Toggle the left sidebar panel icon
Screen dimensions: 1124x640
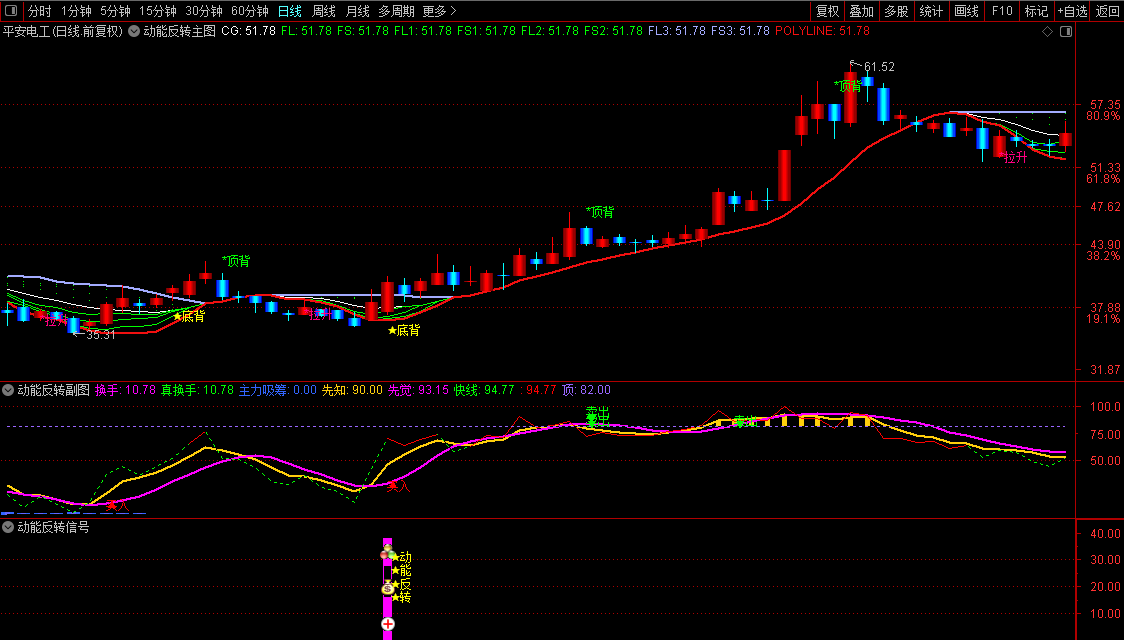11,11
